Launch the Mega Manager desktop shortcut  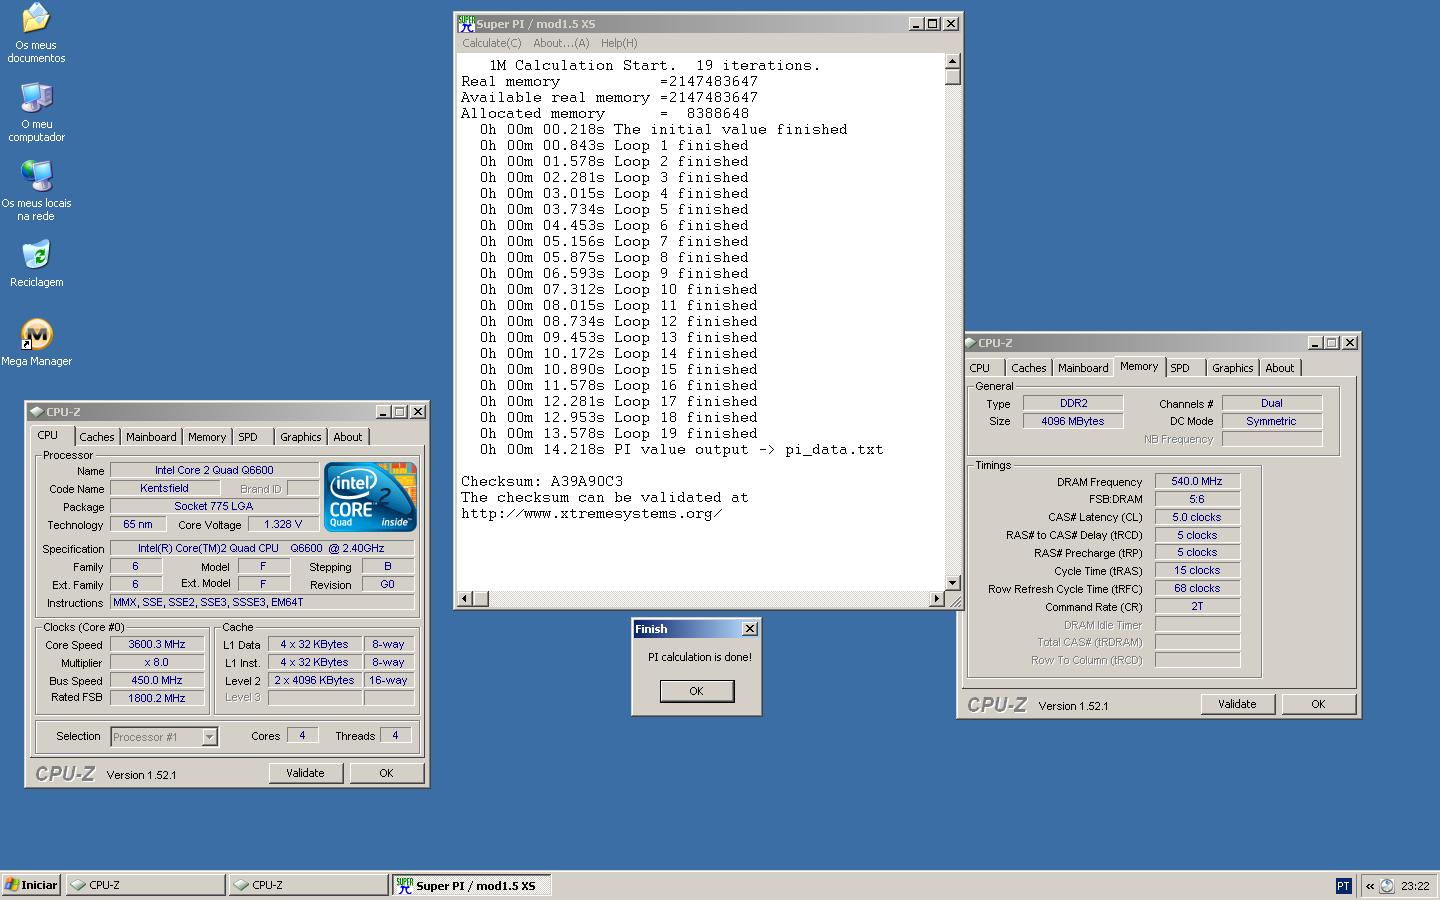tap(36, 342)
